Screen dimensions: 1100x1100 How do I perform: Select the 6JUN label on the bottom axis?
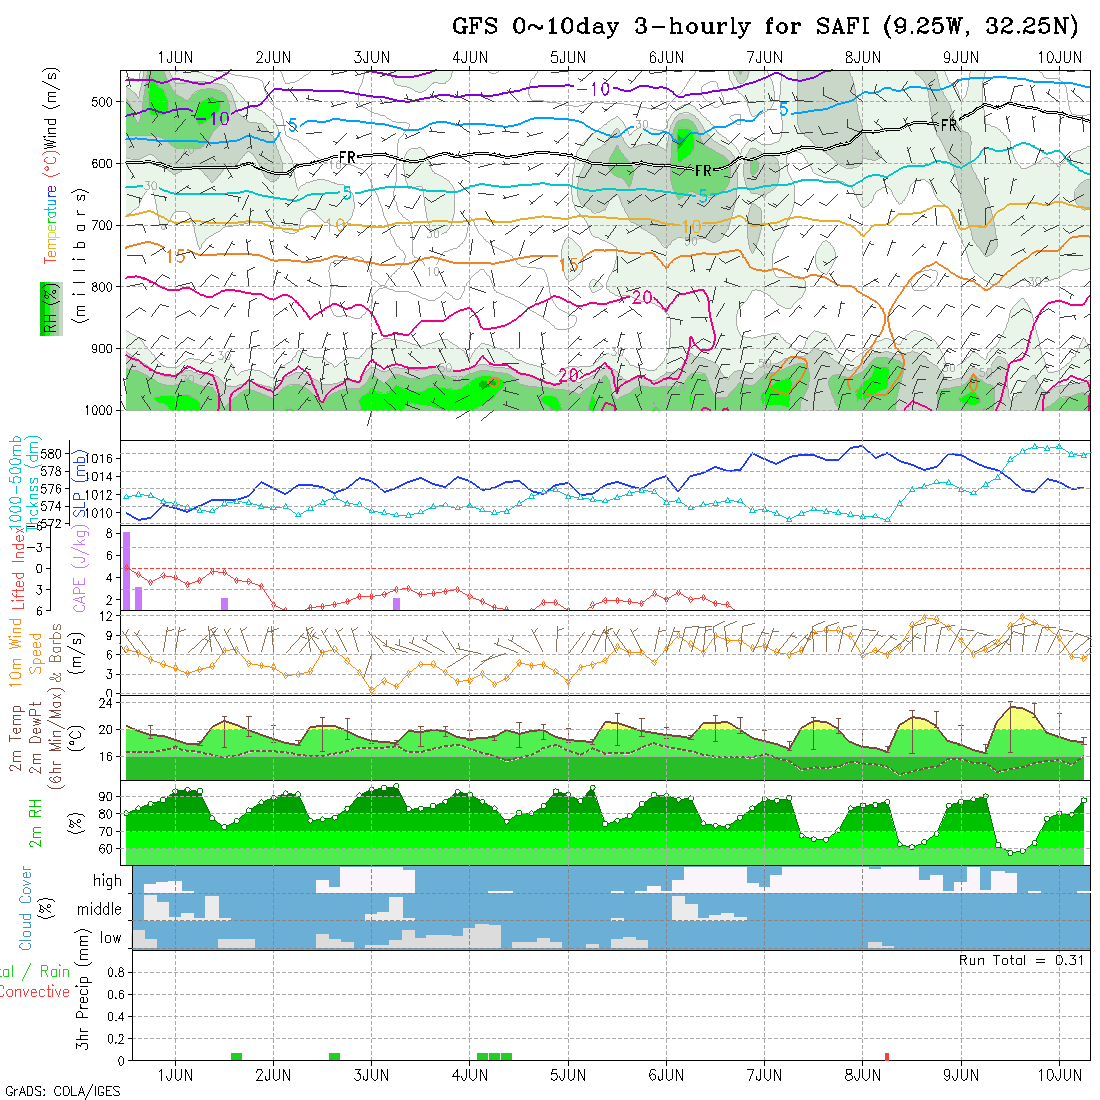(666, 1075)
